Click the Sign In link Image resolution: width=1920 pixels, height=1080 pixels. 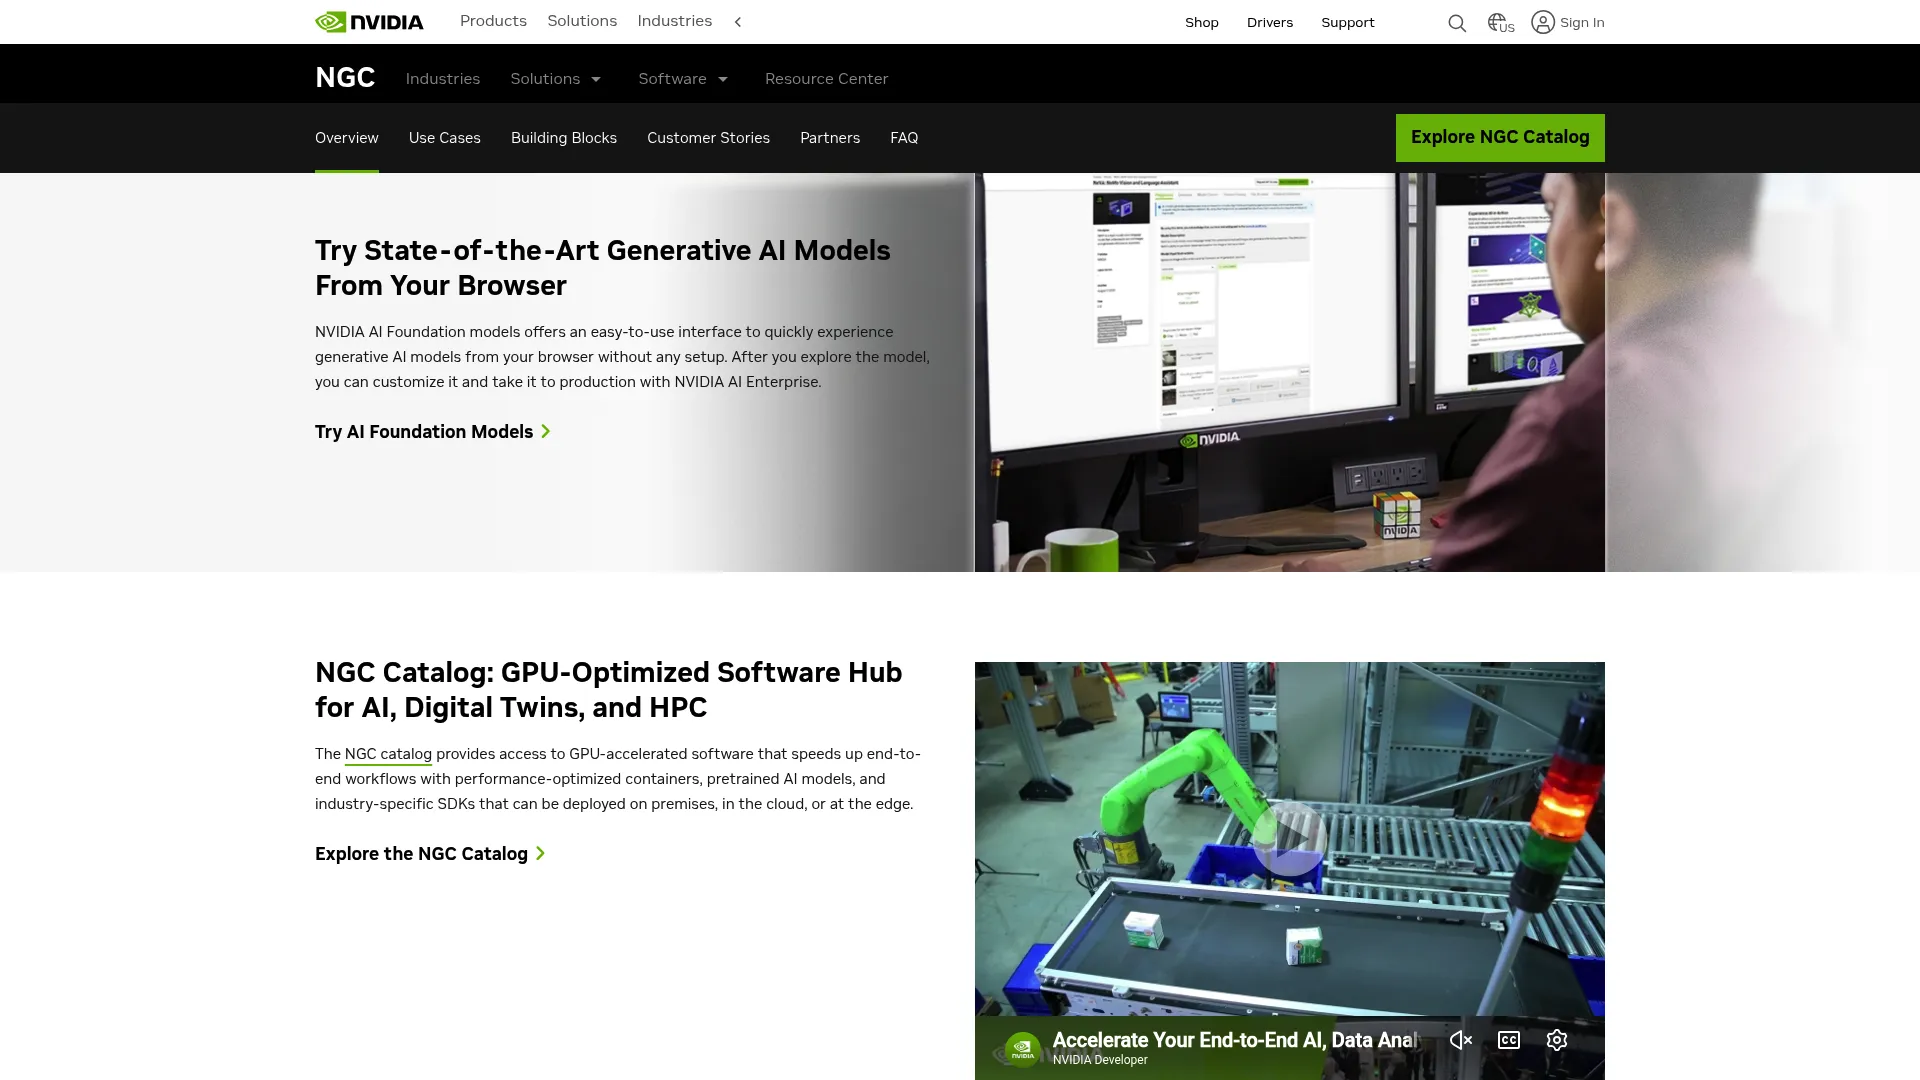click(x=1582, y=22)
